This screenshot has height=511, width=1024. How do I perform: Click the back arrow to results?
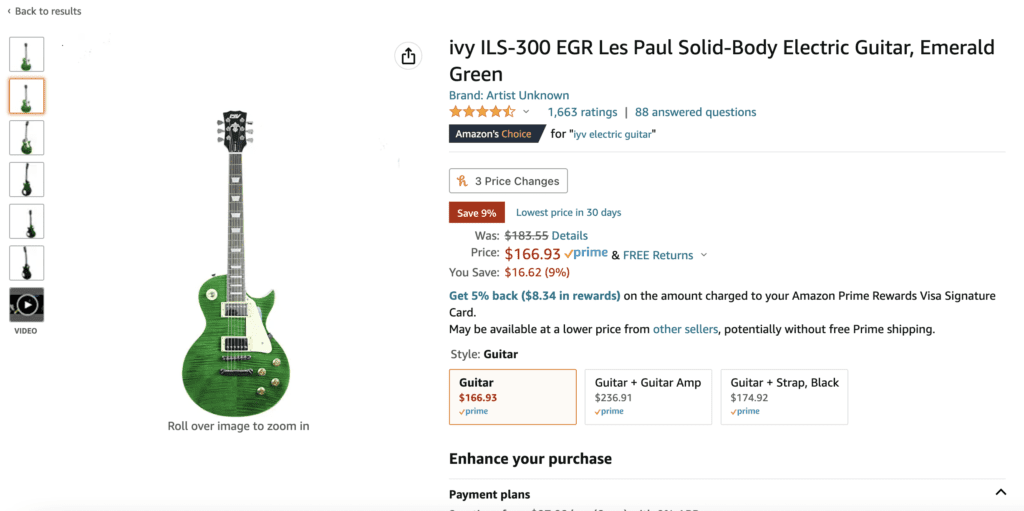pos(10,12)
